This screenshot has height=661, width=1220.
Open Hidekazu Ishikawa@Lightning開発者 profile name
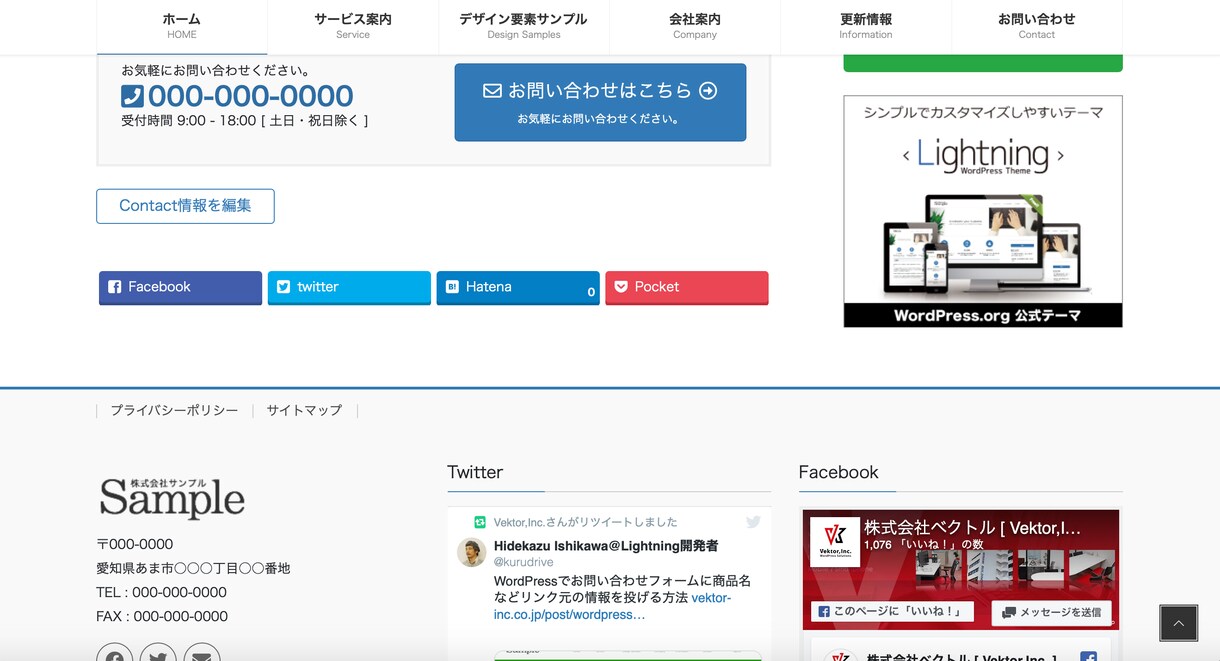606,546
